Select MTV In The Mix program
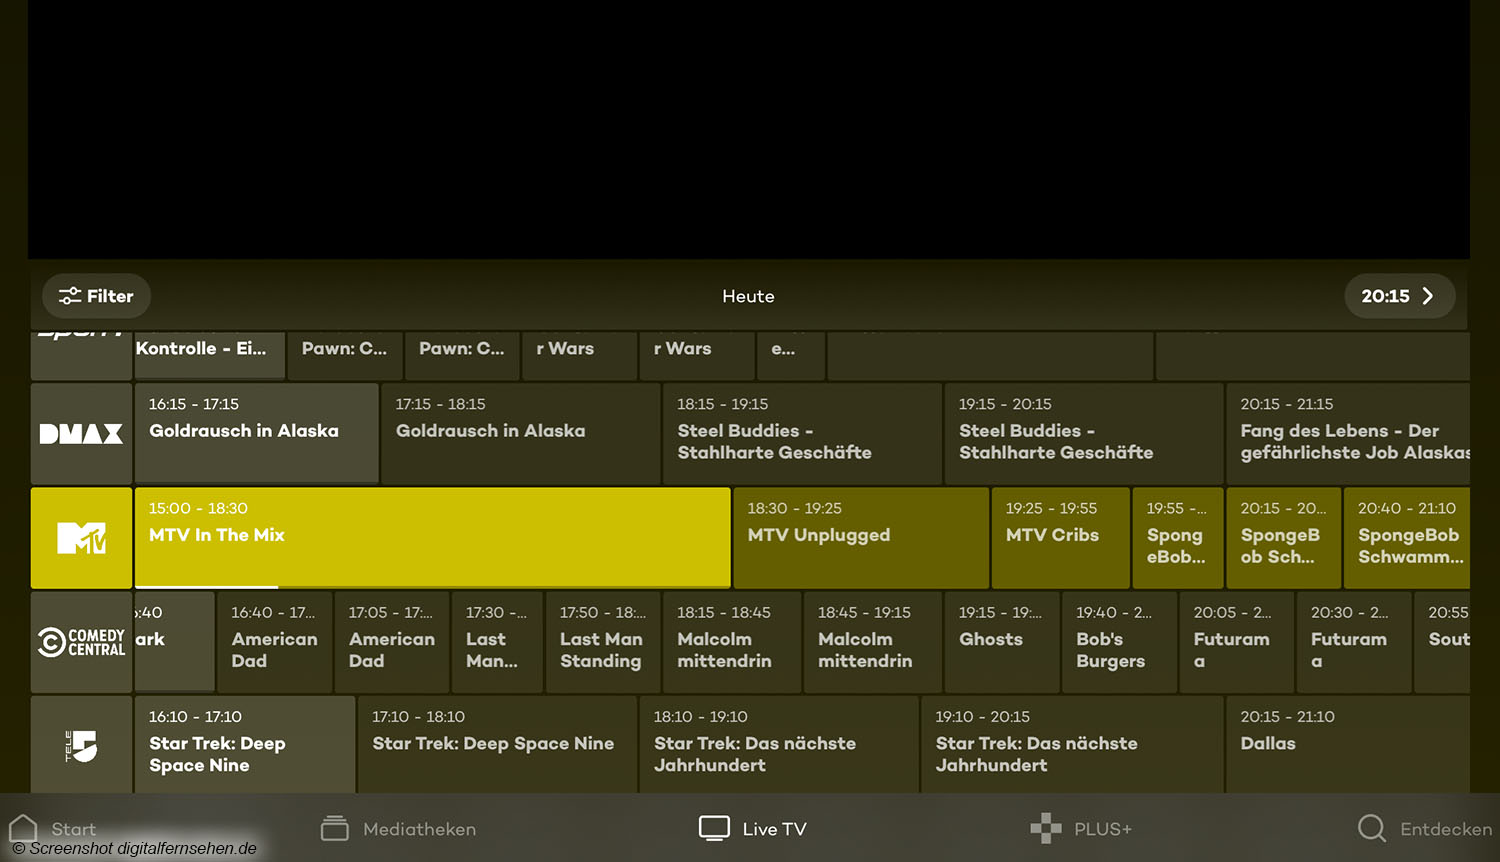 (432, 535)
